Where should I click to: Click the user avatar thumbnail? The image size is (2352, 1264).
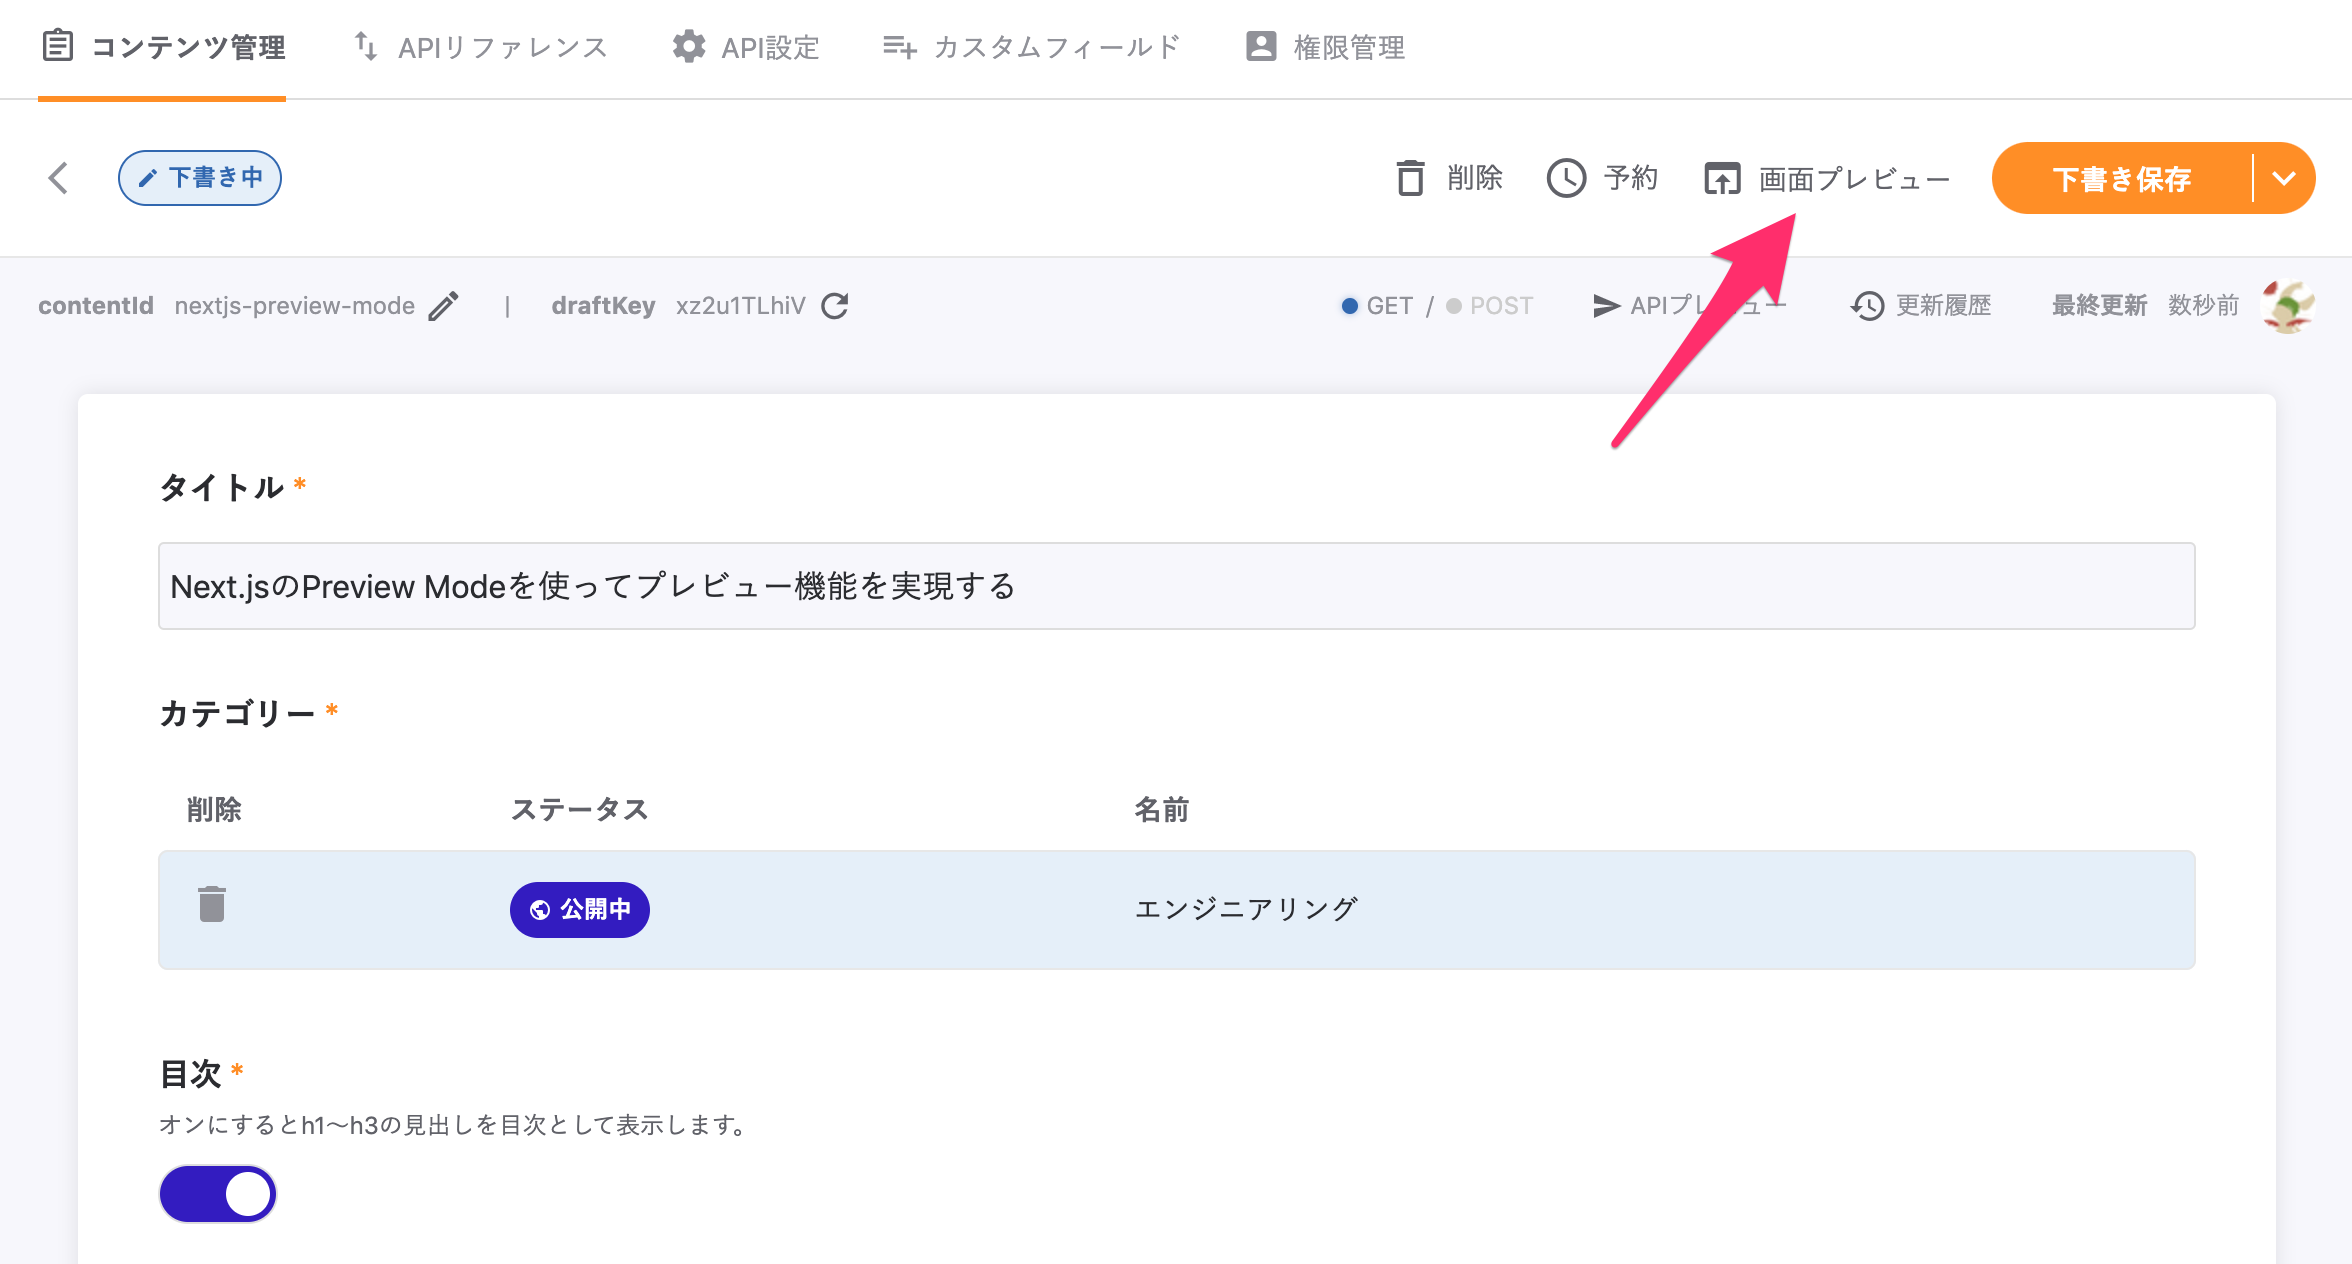(2287, 306)
